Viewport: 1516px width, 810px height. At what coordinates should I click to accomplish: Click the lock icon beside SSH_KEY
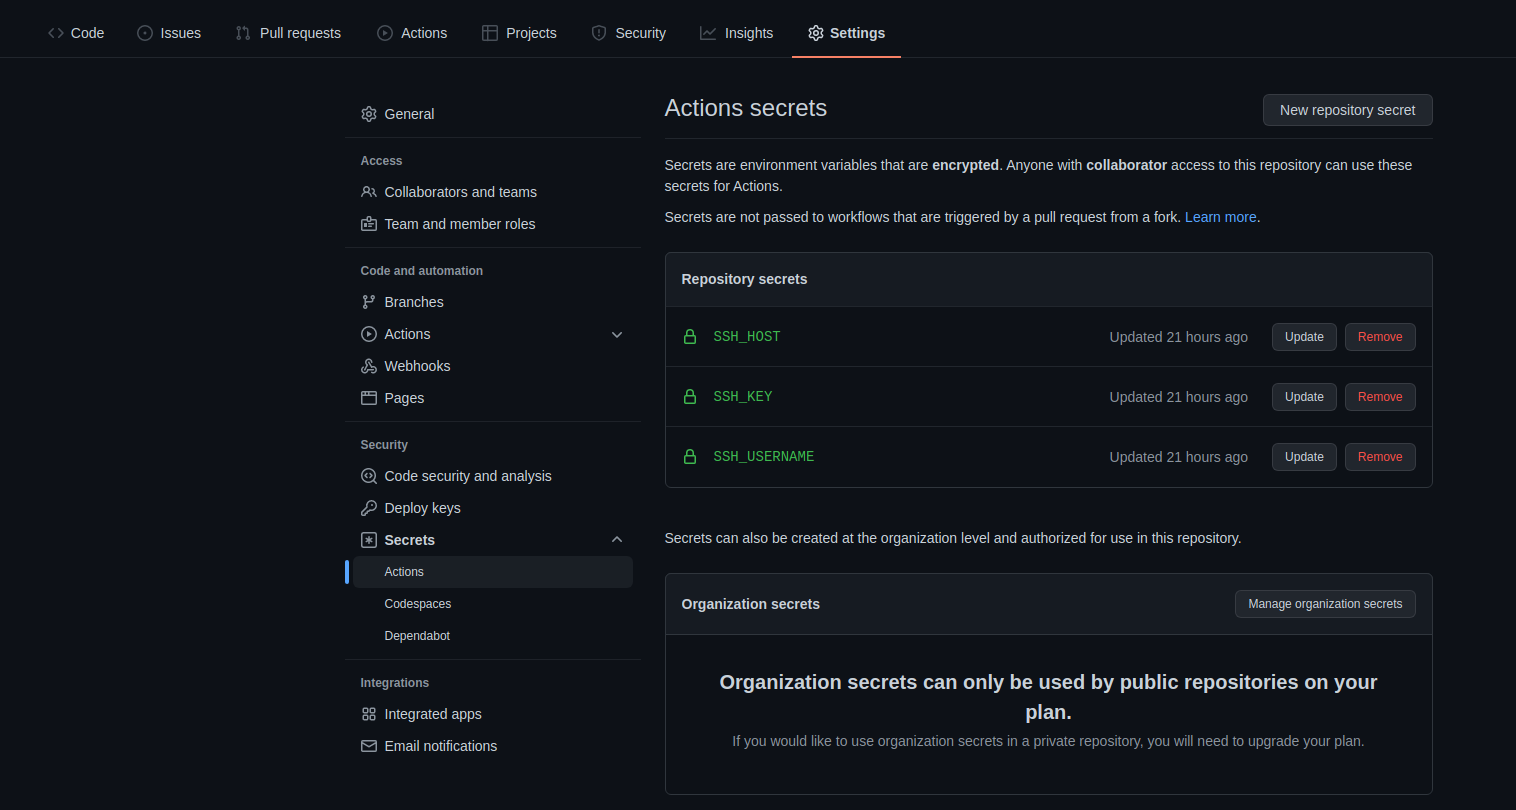[x=690, y=397]
